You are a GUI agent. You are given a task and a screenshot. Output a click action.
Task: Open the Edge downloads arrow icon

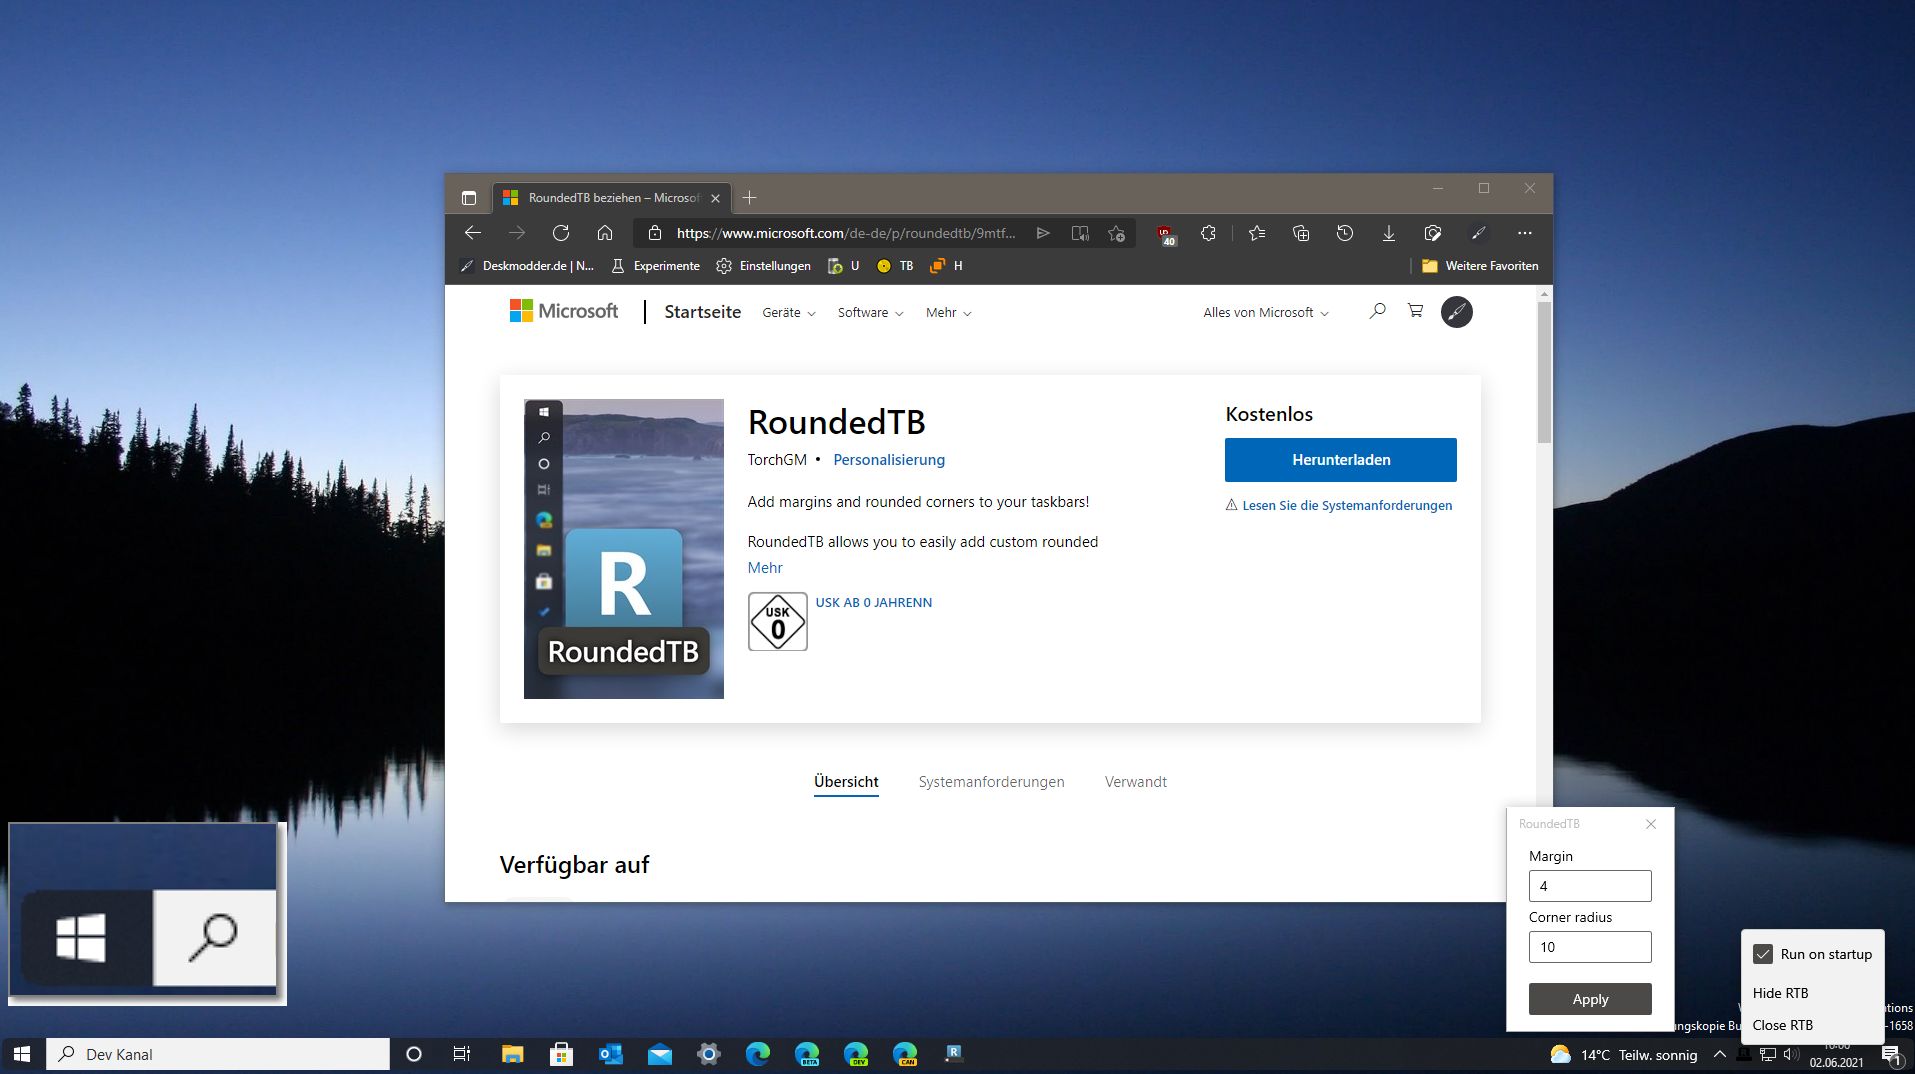[1388, 233]
